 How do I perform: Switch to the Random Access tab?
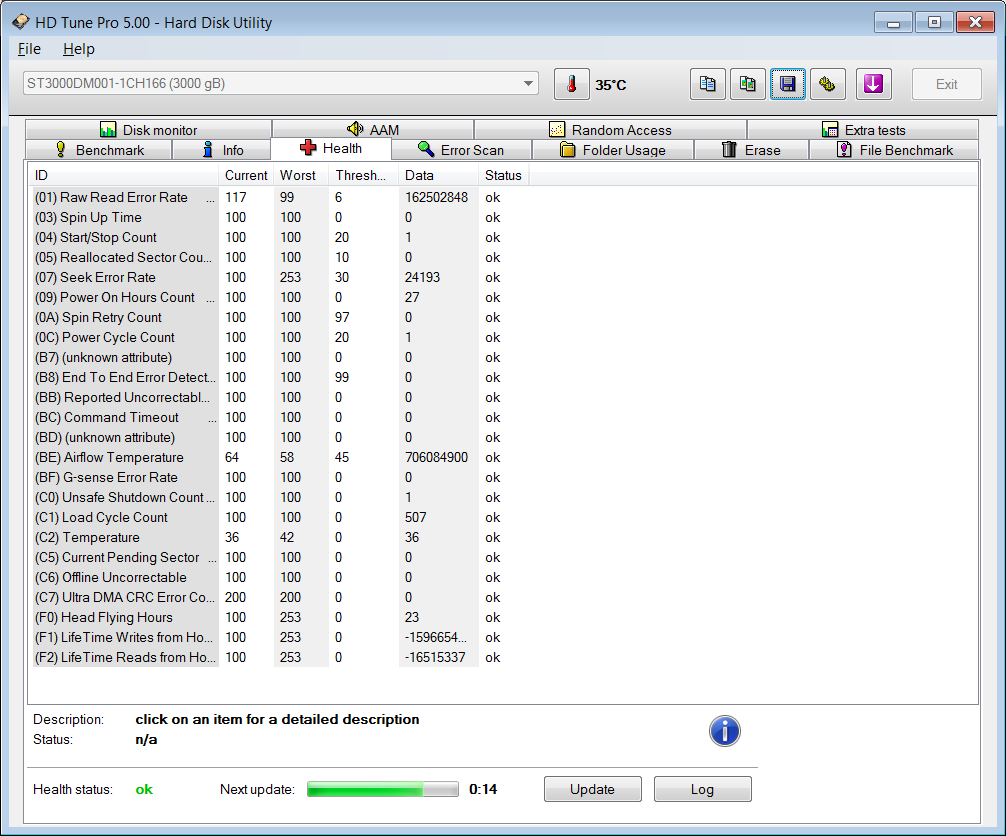point(610,130)
